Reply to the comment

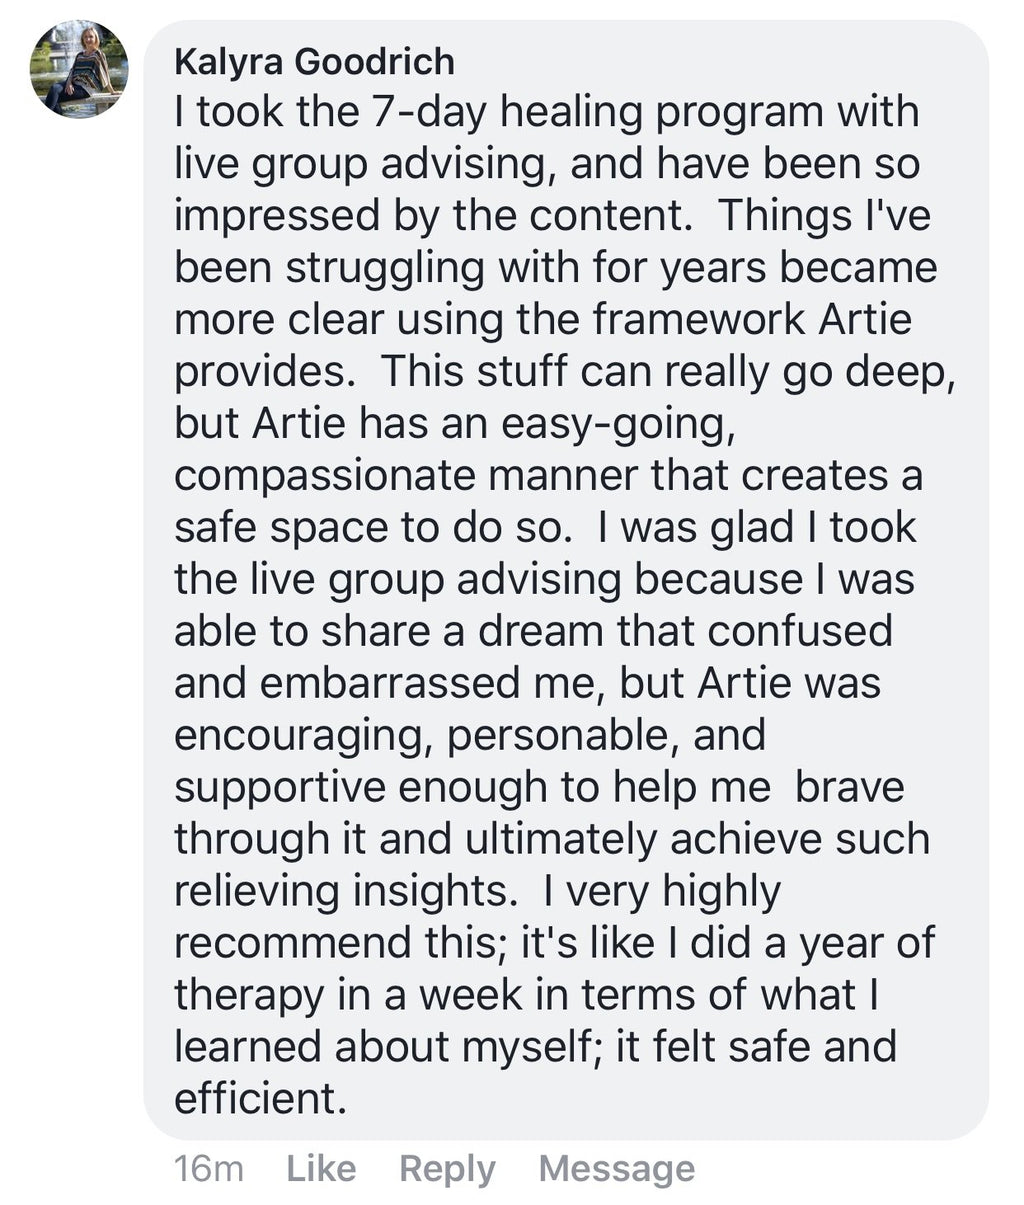point(447,1168)
